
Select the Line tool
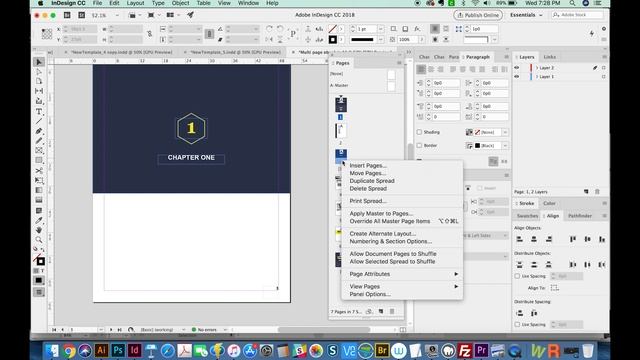point(39,121)
